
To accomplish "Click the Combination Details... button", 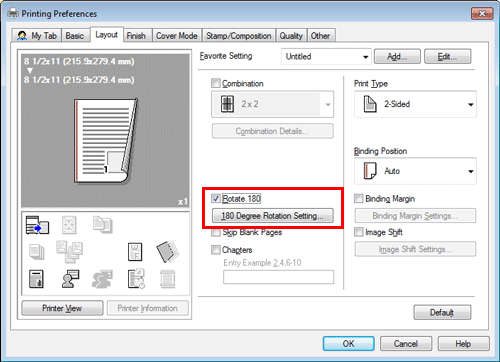I will coord(272,131).
